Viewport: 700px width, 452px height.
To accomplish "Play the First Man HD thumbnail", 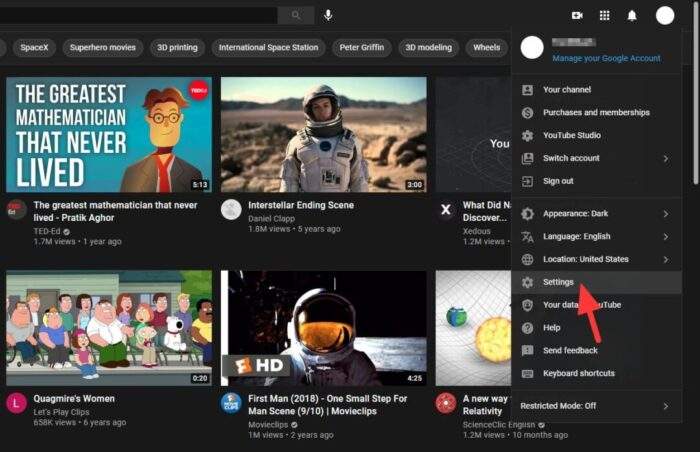I will pyautogui.click(x=324, y=328).
